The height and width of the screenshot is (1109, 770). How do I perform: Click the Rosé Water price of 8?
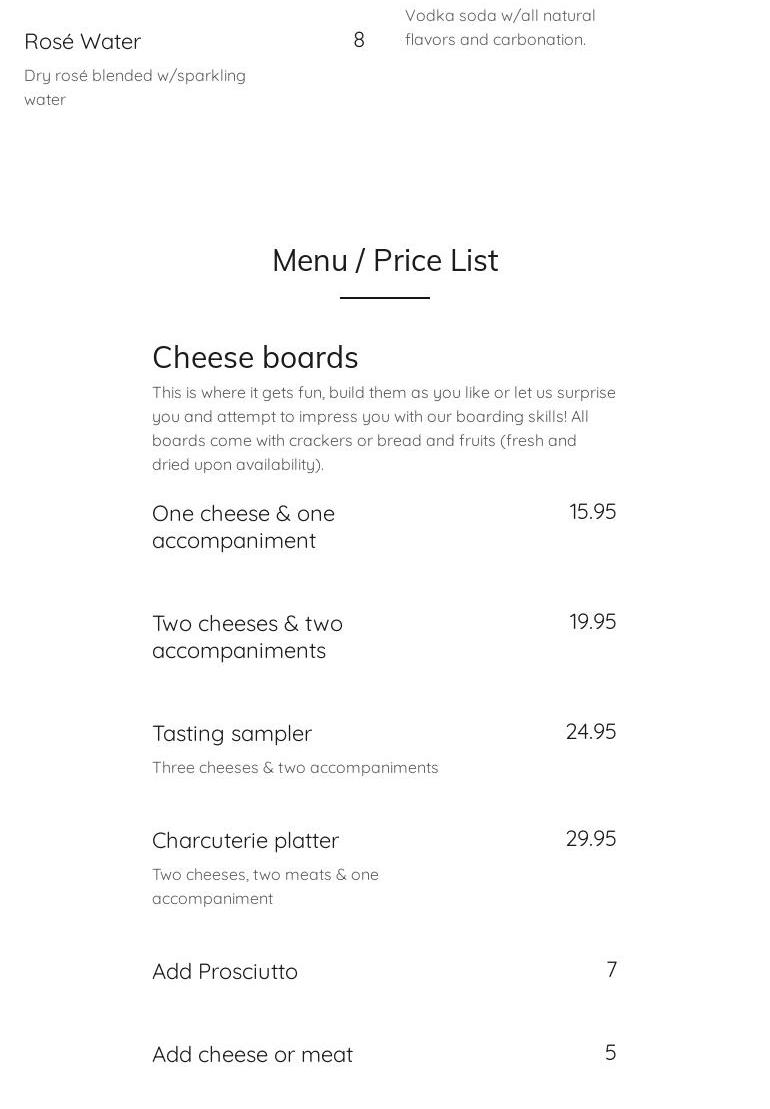[x=359, y=40]
